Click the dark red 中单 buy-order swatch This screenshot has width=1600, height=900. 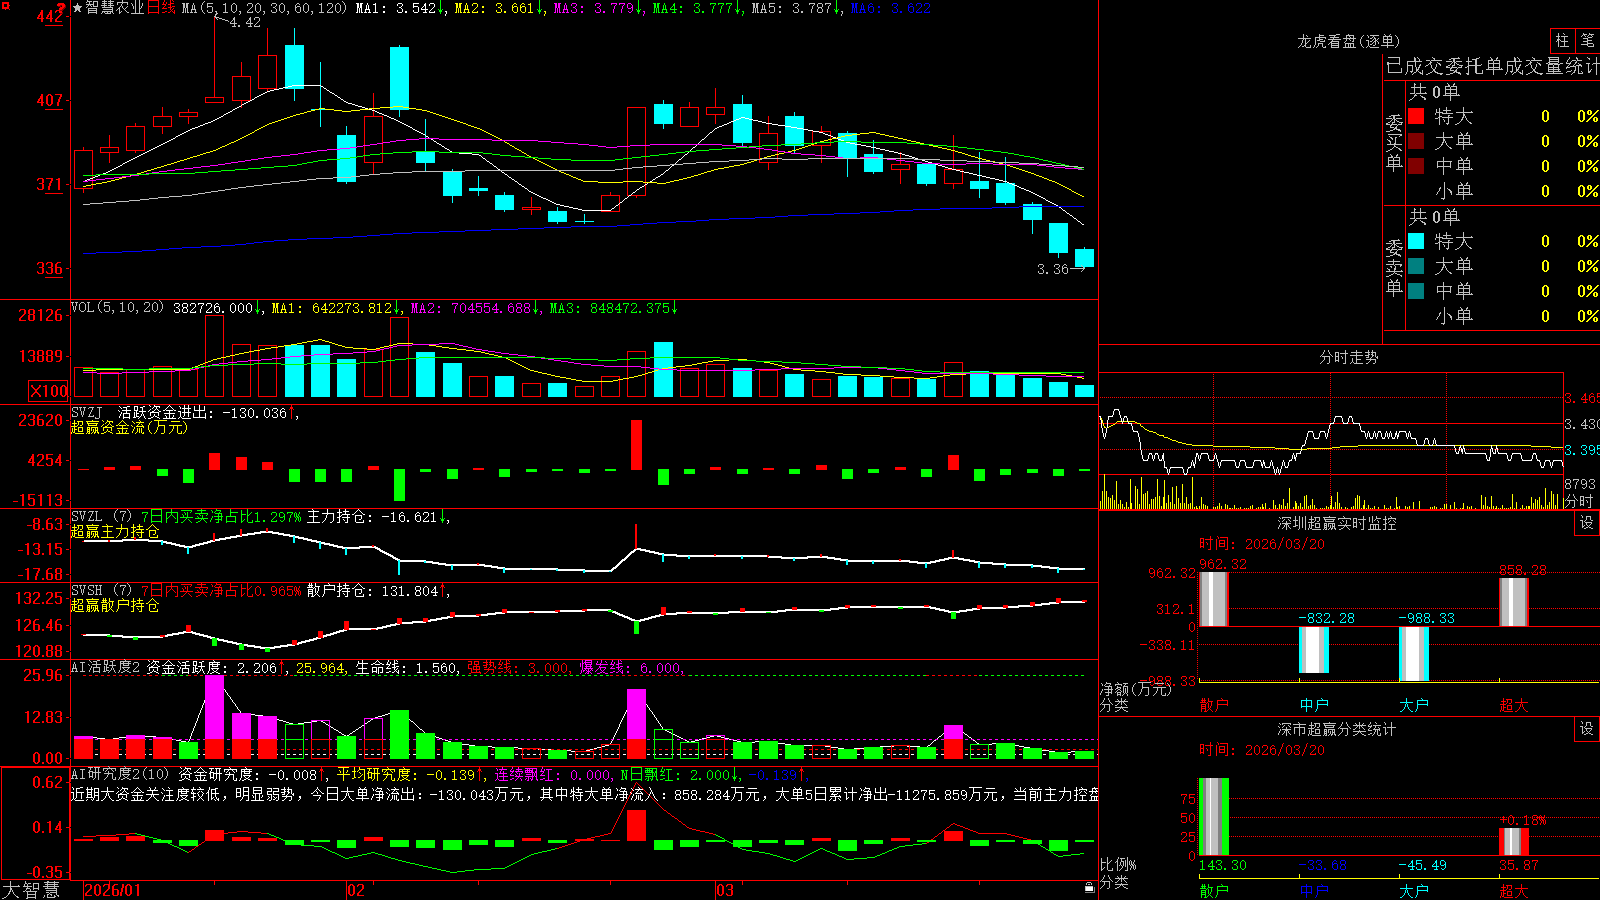point(1416,166)
